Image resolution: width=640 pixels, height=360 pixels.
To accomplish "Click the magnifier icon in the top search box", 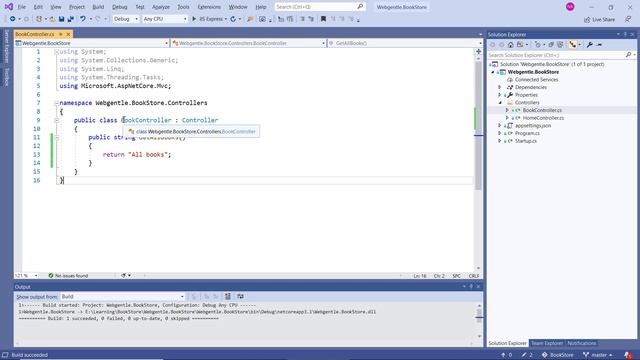I will (x=360, y=7).
